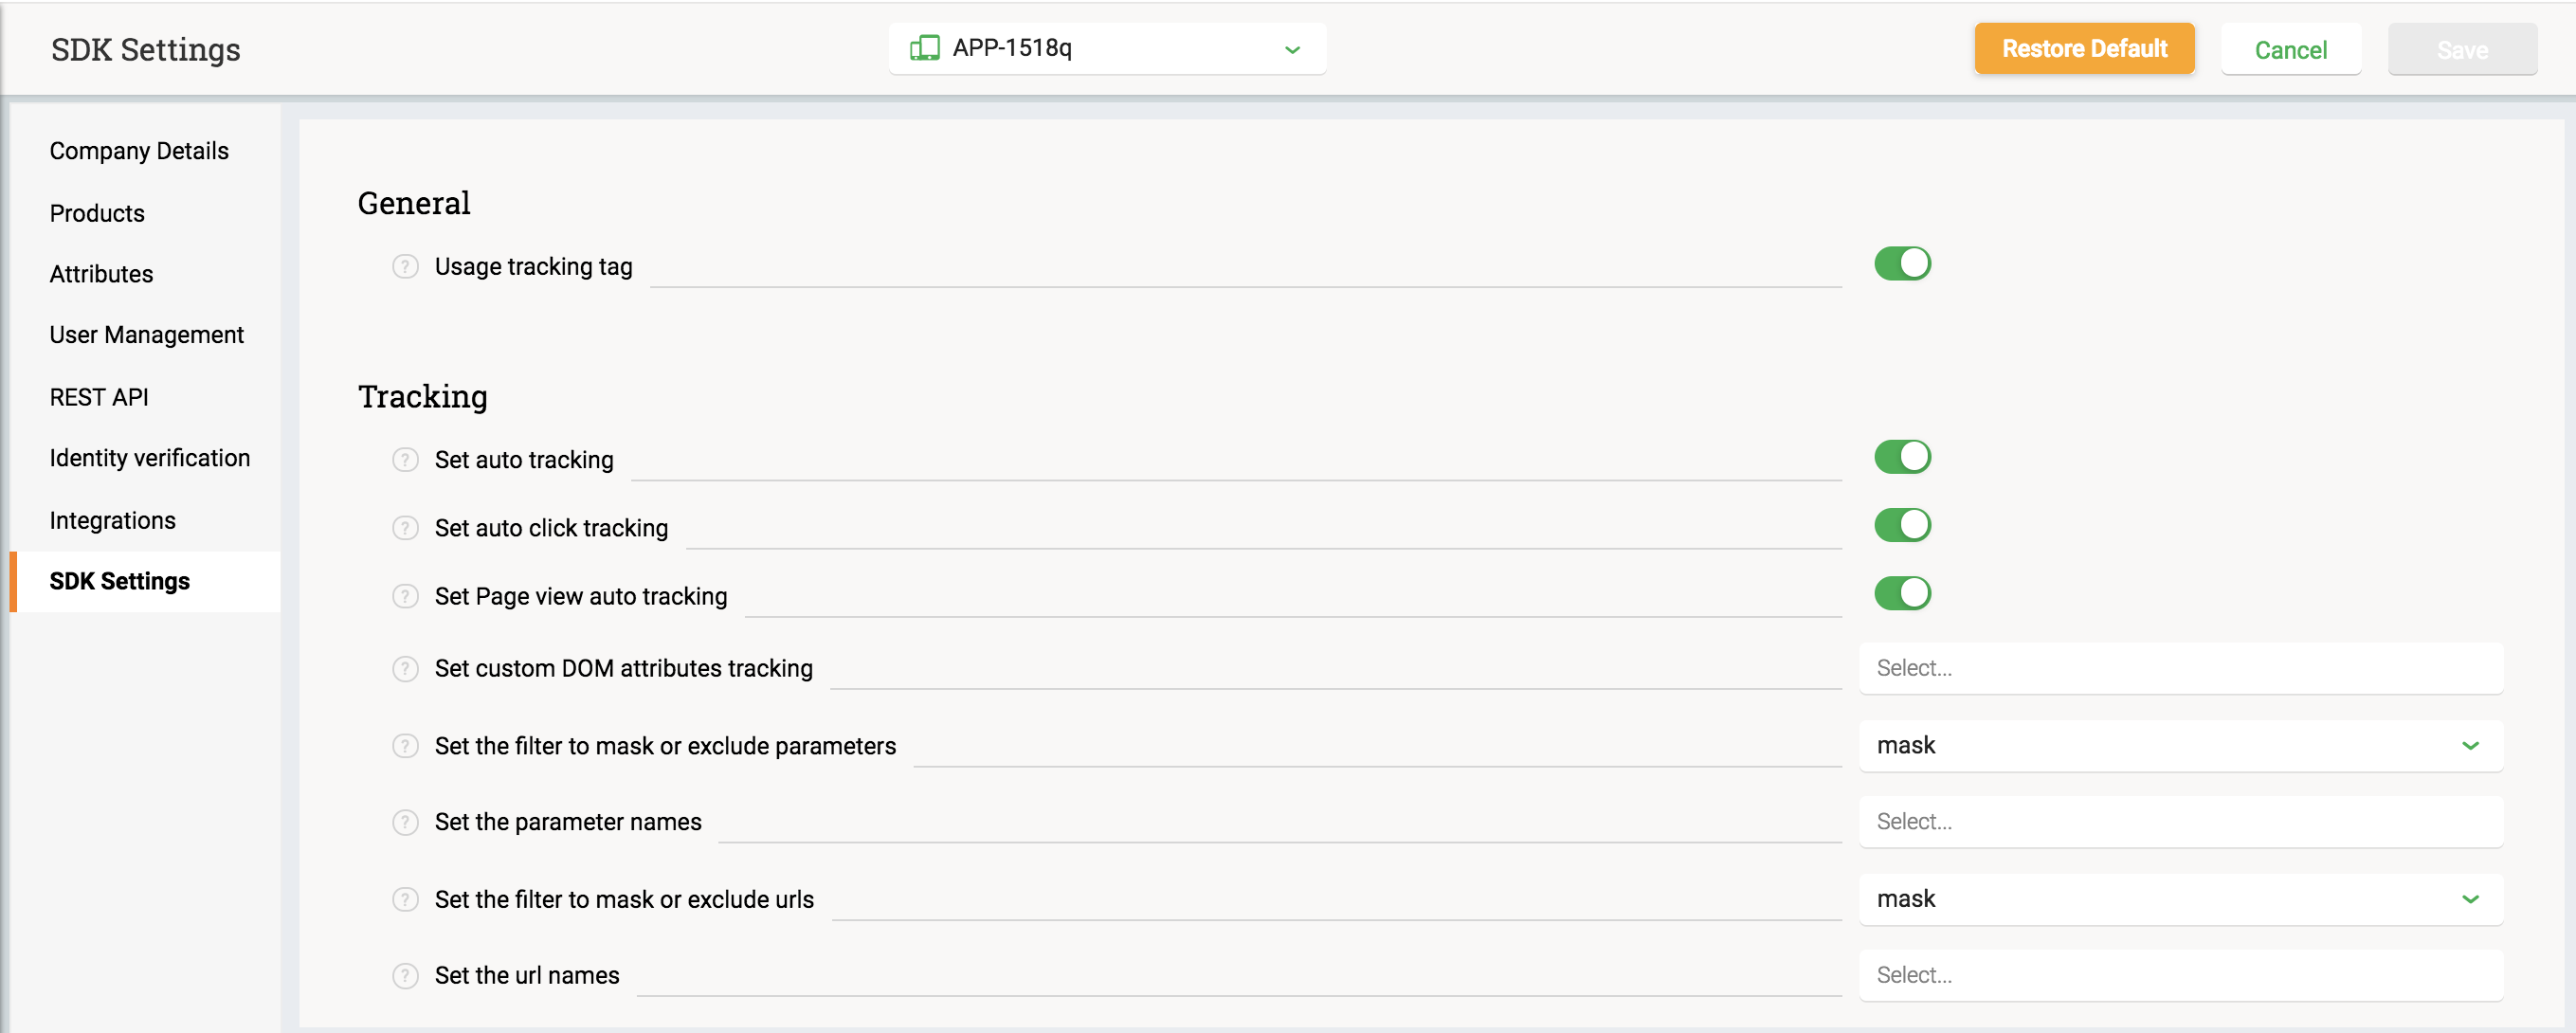Turn off Set auto click tracking switch
This screenshot has height=1033, width=2576.
click(x=1902, y=525)
